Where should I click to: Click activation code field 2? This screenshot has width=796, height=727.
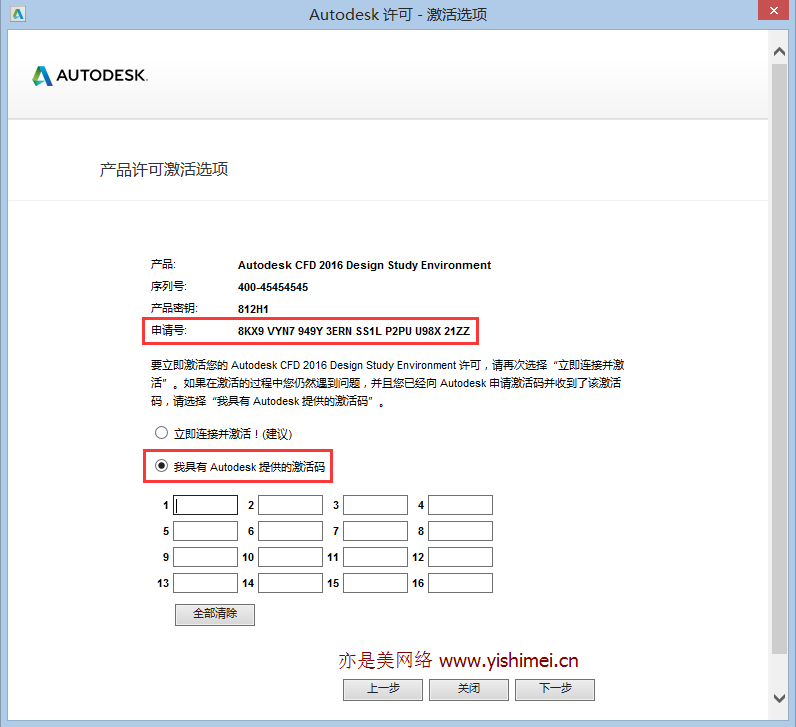point(290,505)
